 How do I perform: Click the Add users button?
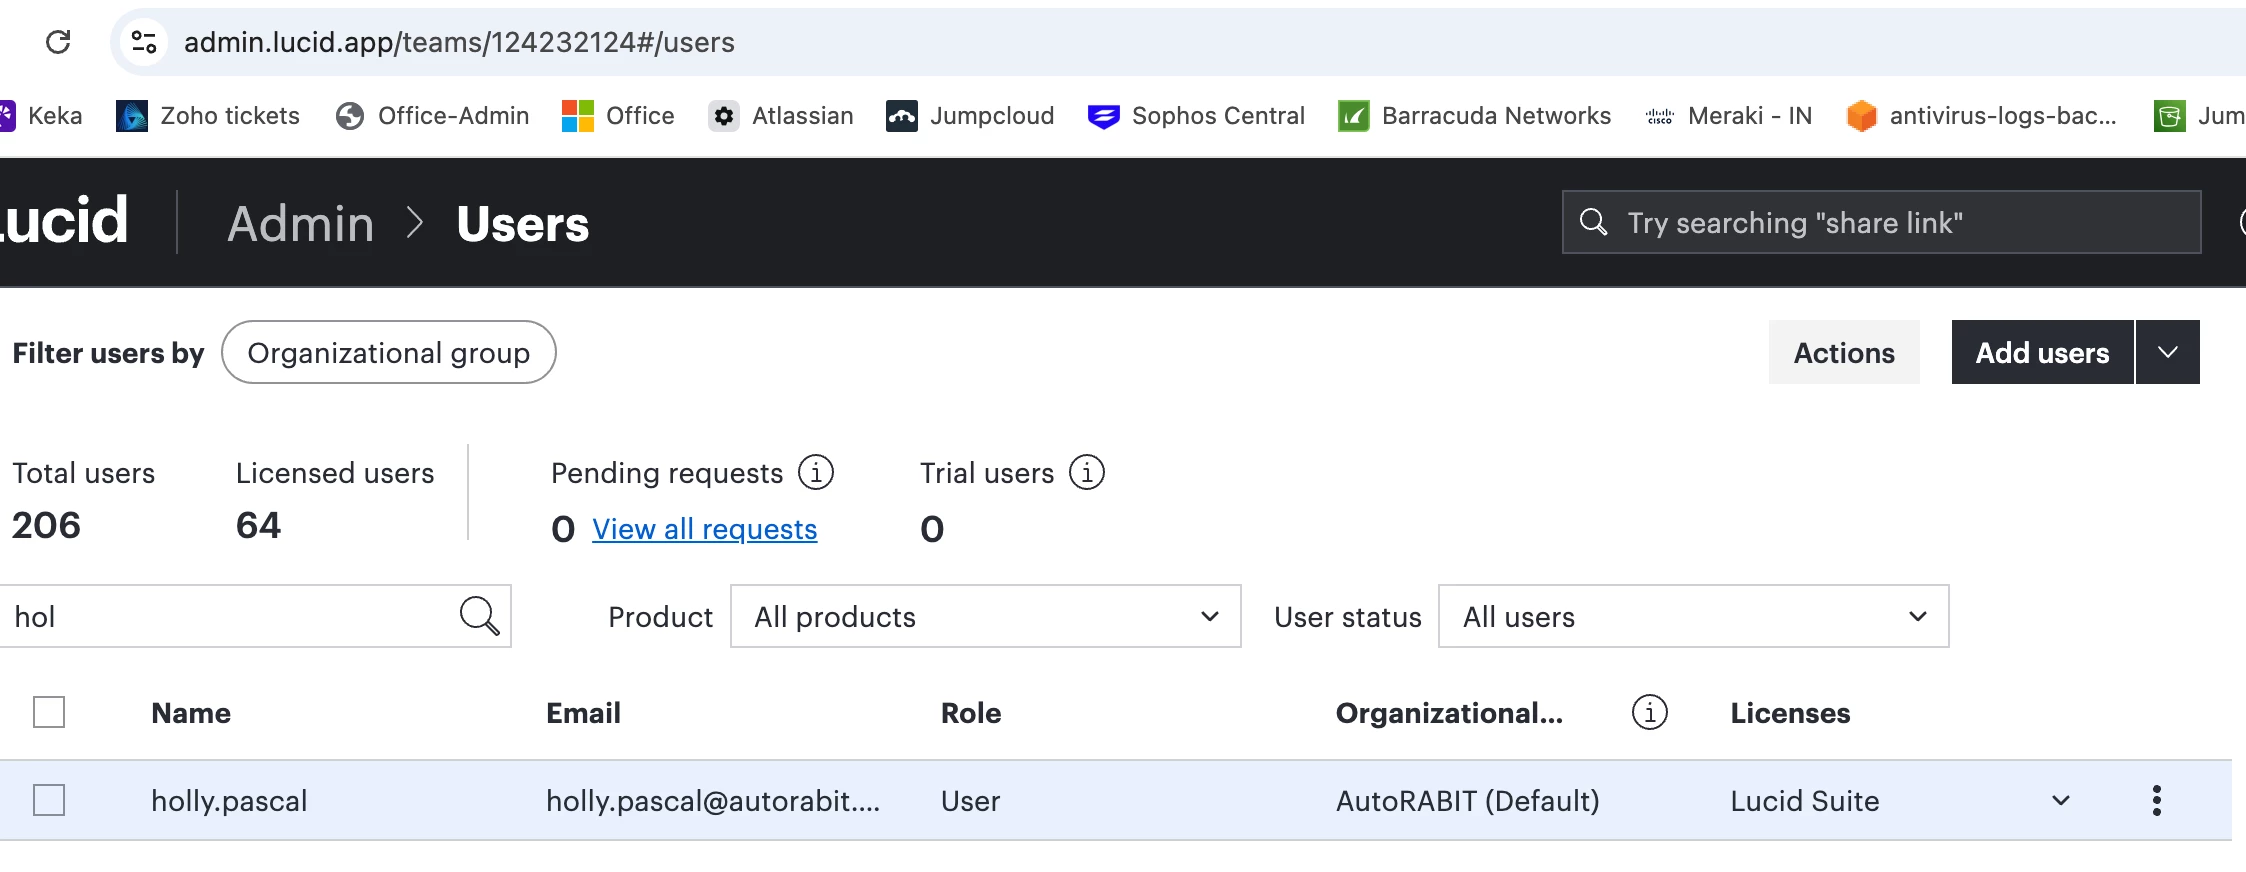click(2043, 352)
